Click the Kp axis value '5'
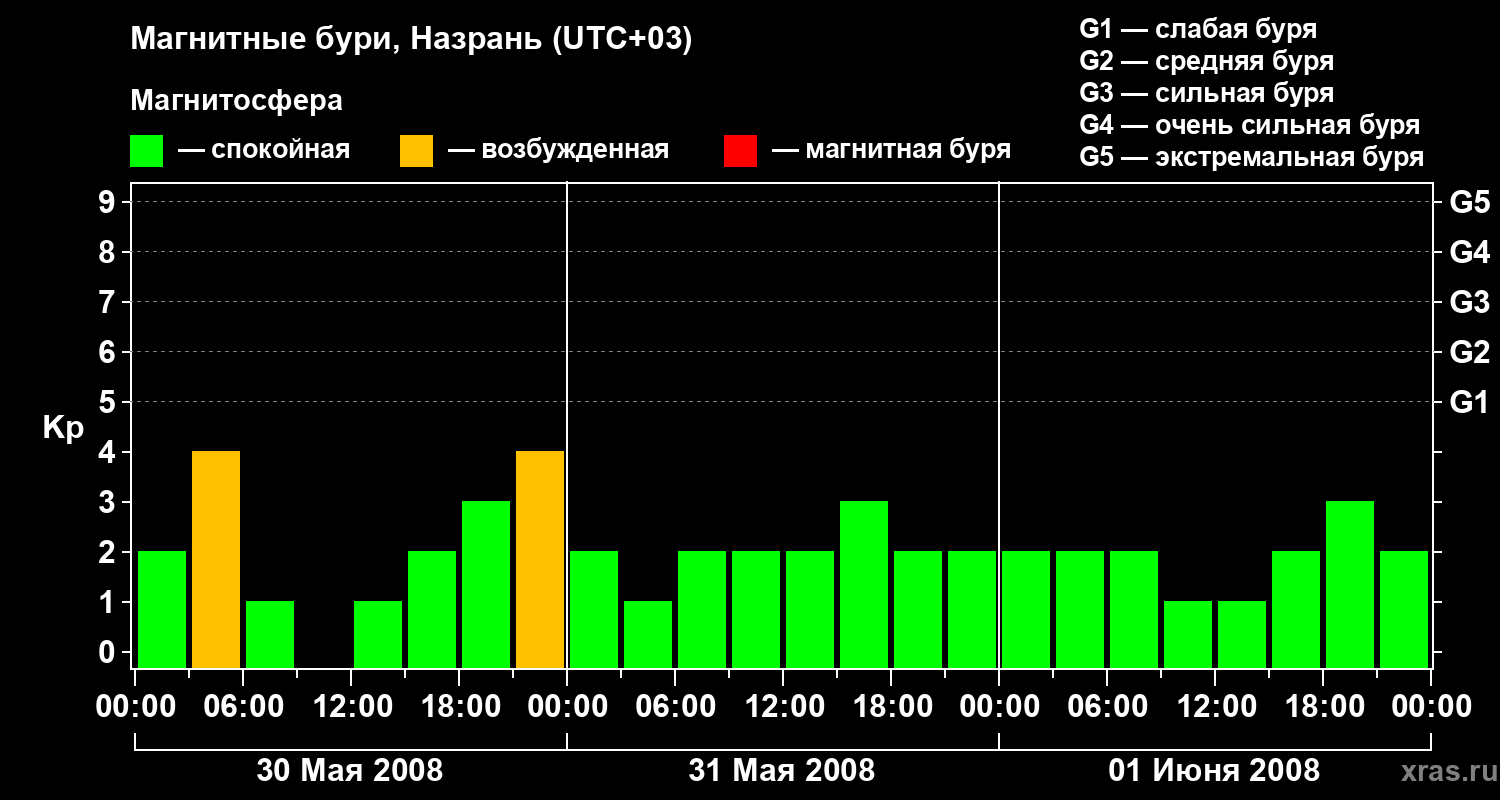The image size is (1500, 800). coord(109,402)
